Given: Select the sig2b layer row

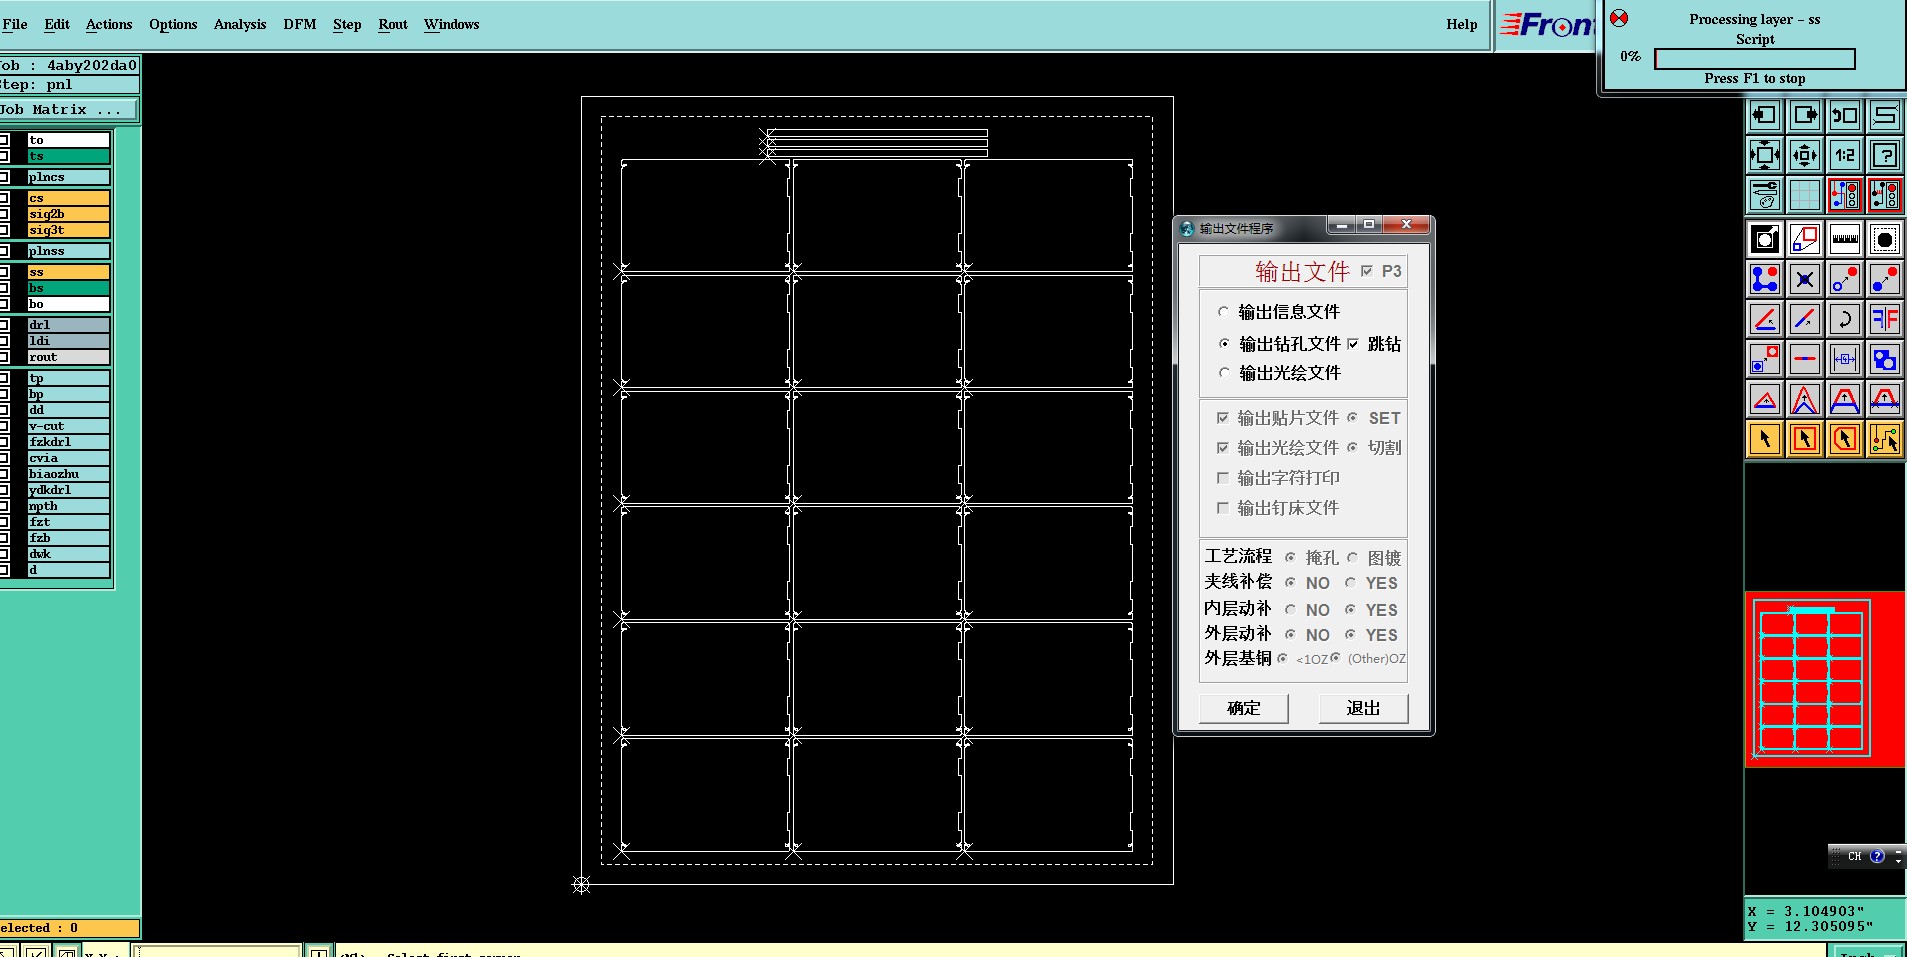Looking at the screenshot, I should (x=68, y=214).
